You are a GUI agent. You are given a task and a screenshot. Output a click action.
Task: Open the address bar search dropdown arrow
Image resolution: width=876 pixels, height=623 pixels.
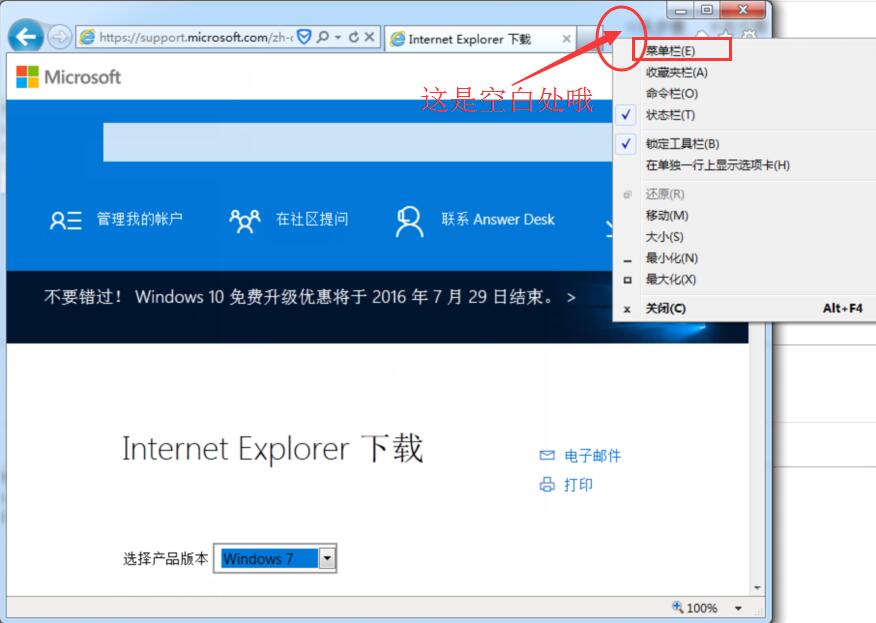click(x=338, y=37)
